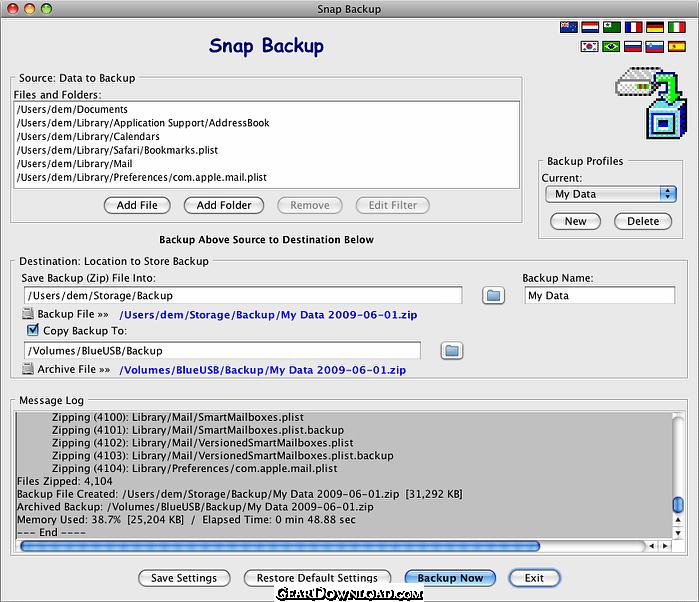Click message log scroll right arrow
Screen dimensions: 699x602
point(665,546)
